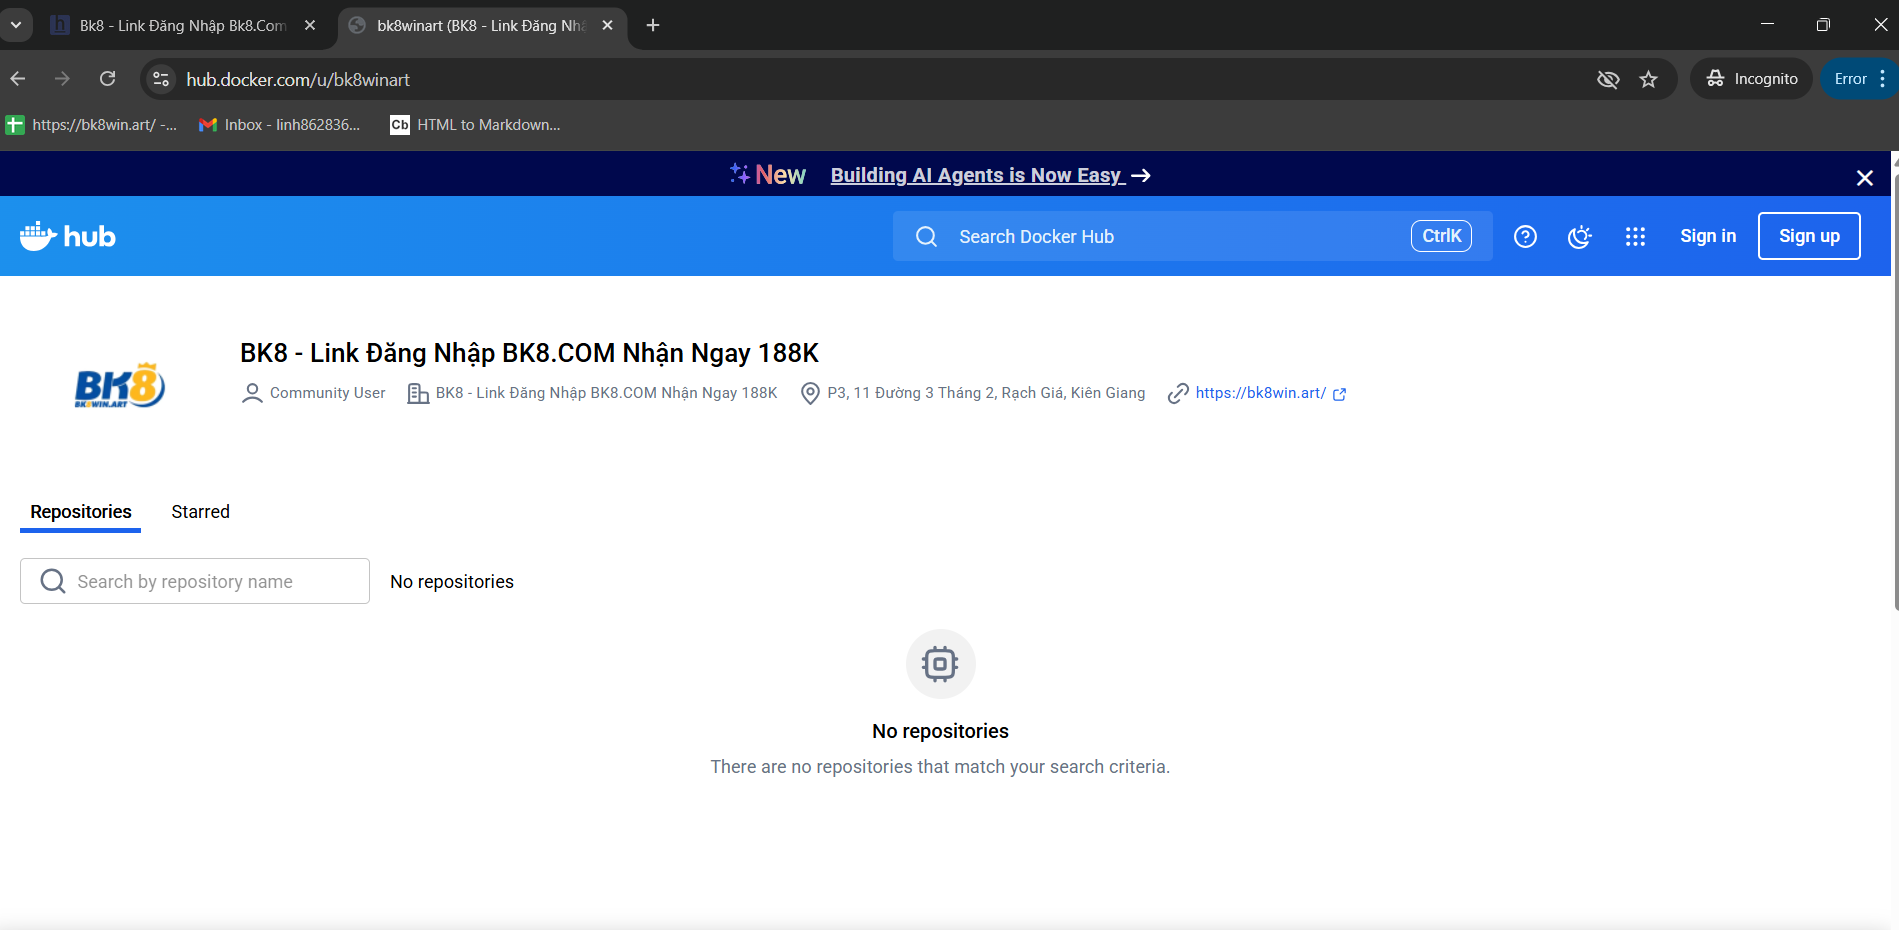This screenshot has width=1899, height=930.
Task: Open the help question mark icon
Action: point(1525,236)
